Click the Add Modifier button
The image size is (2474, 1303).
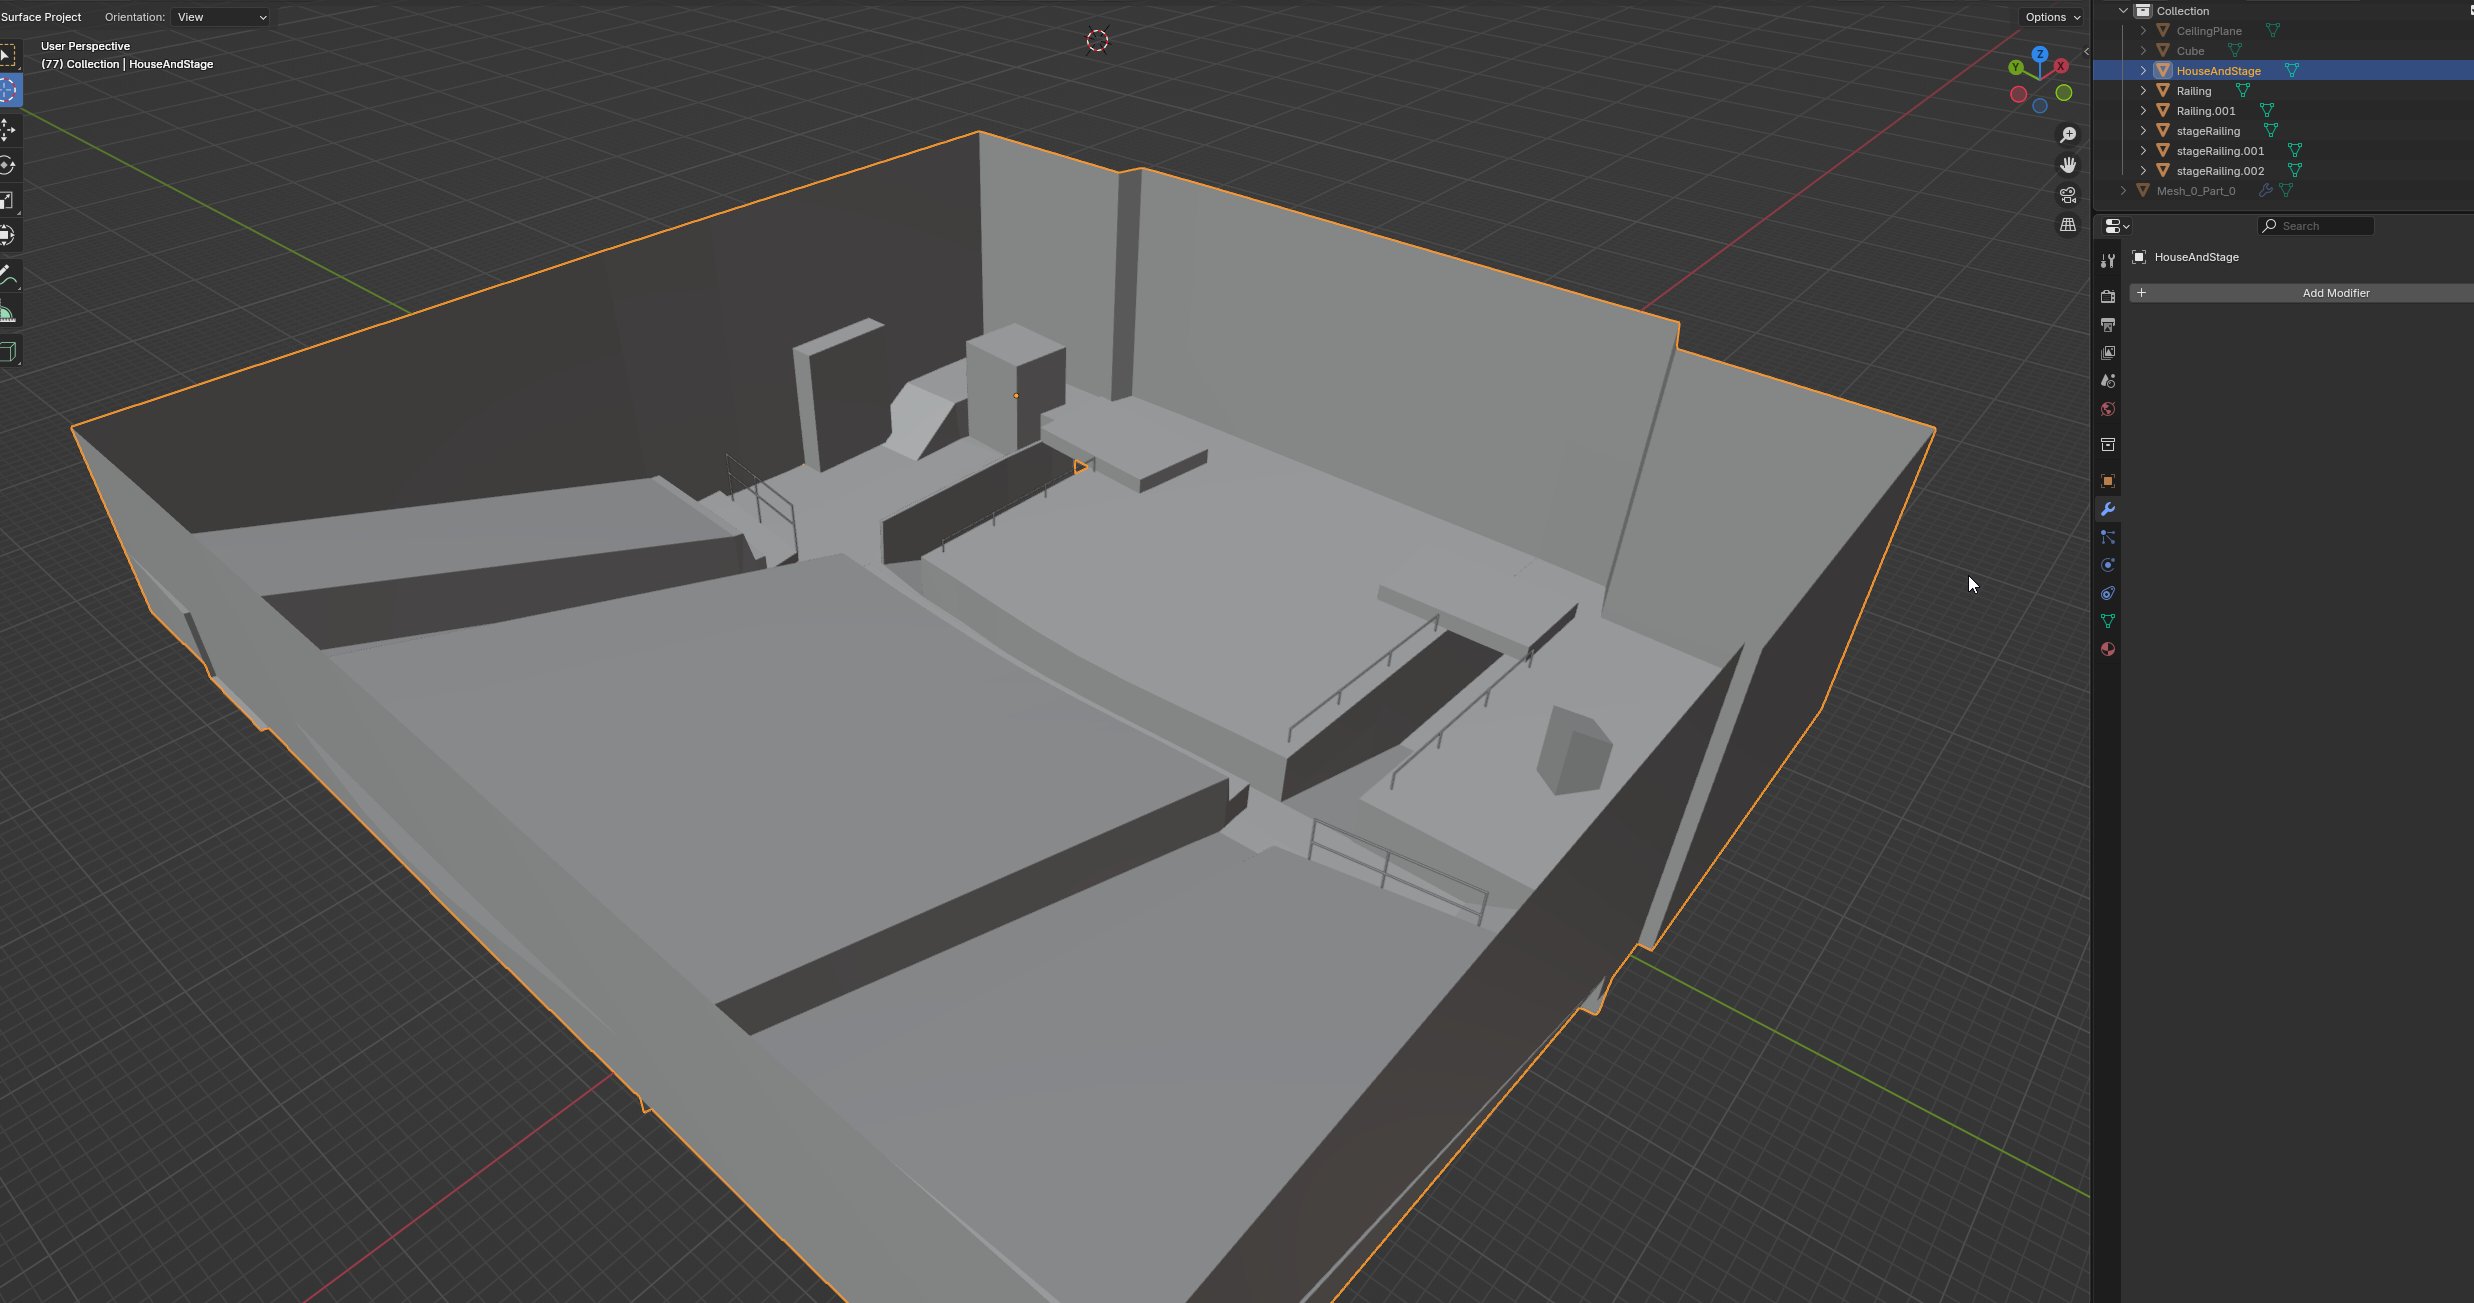coord(2334,293)
